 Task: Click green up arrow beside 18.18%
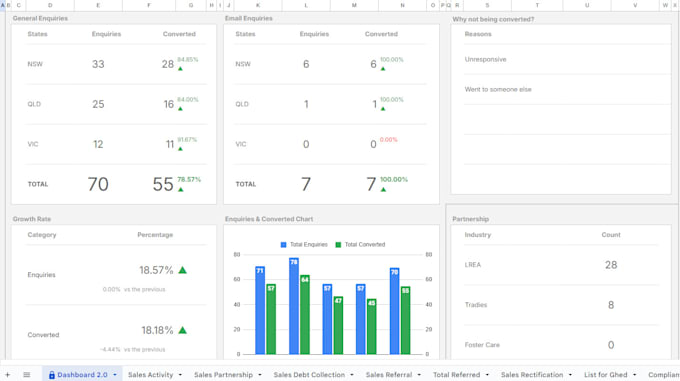click(183, 330)
